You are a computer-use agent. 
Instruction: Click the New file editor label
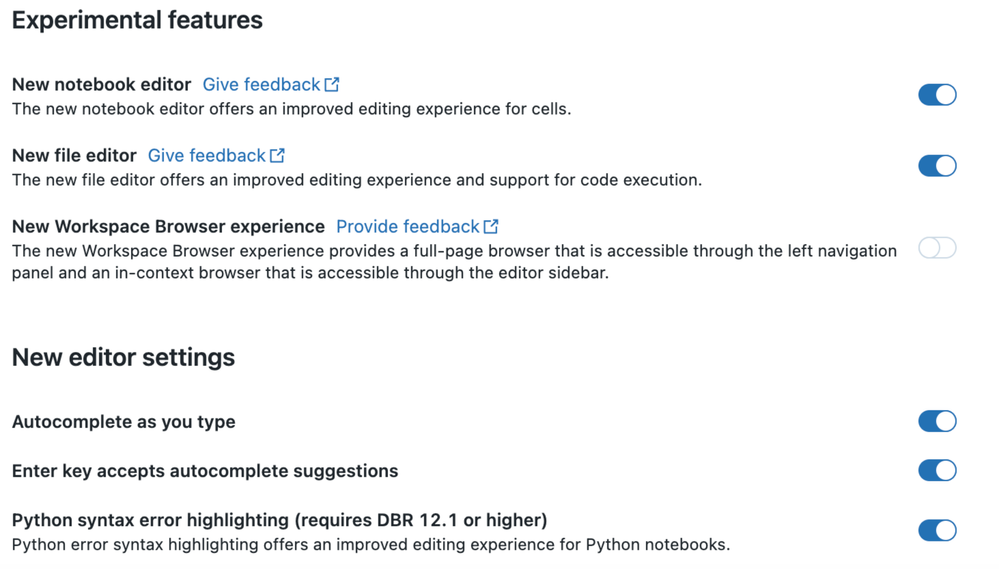coord(74,156)
